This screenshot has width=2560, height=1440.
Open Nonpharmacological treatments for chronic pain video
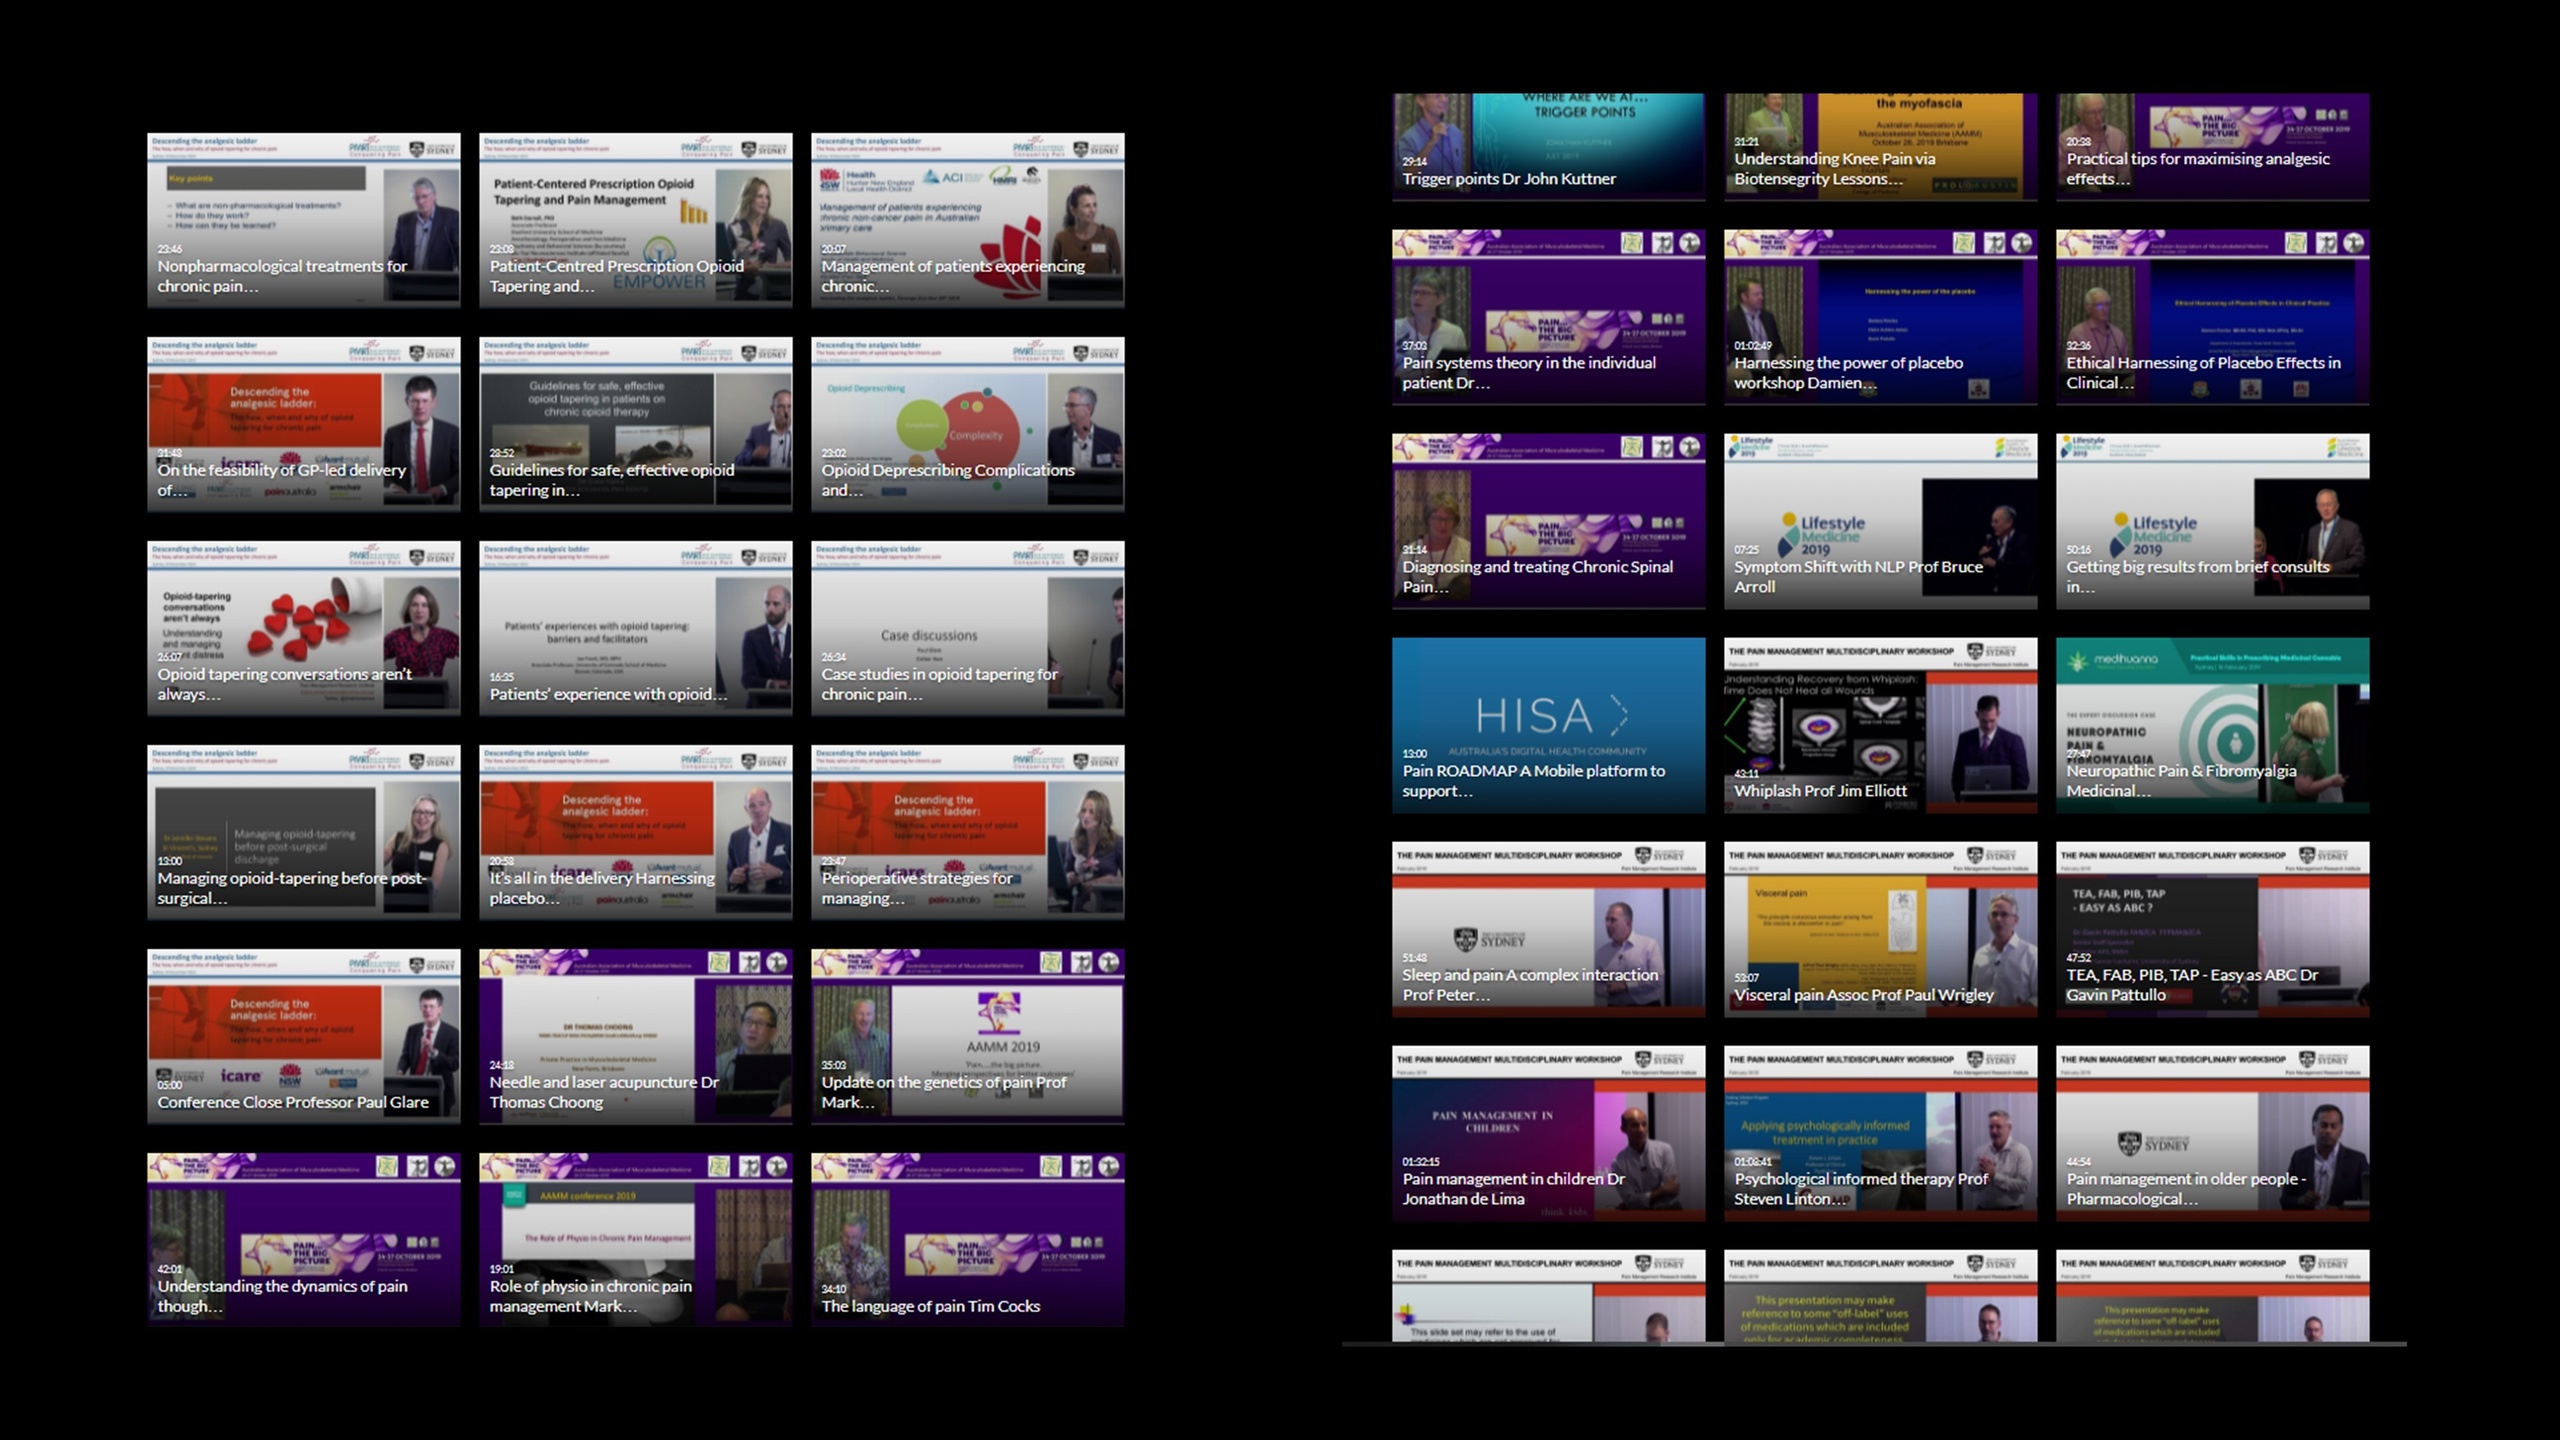303,220
